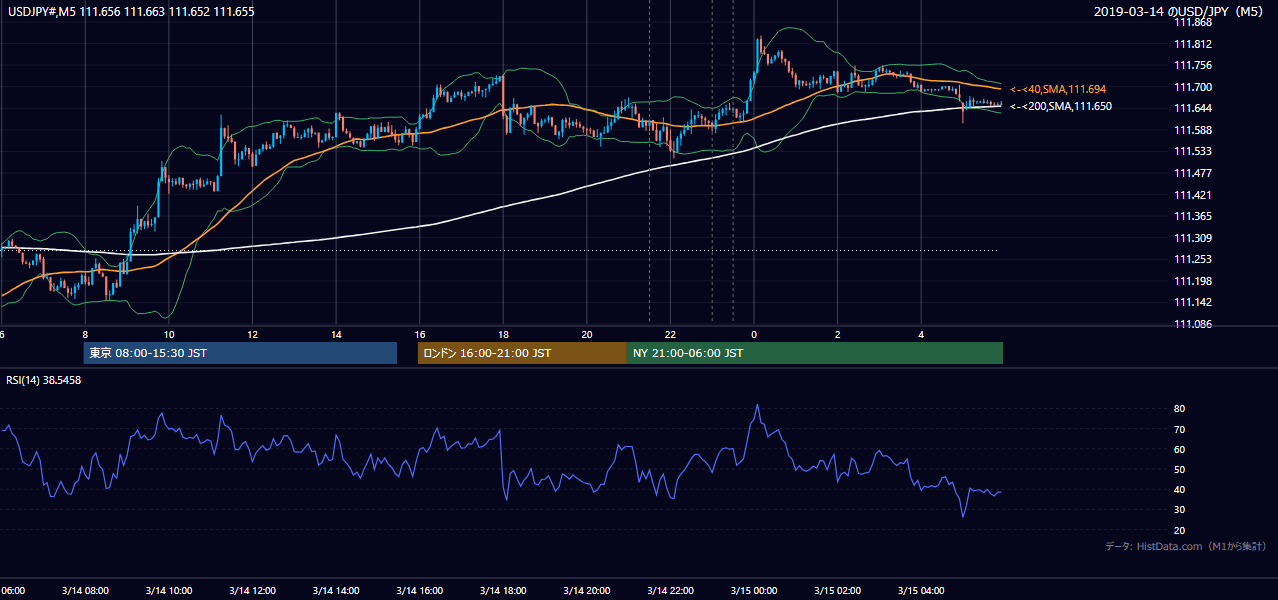
Task: Click price axis label 111.812
Action: pos(1193,44)
